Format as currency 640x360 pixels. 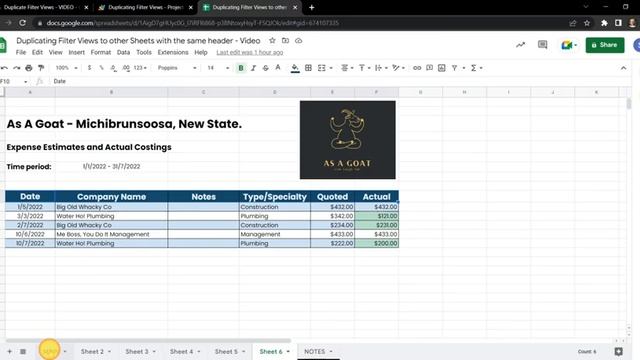point(89,68)
